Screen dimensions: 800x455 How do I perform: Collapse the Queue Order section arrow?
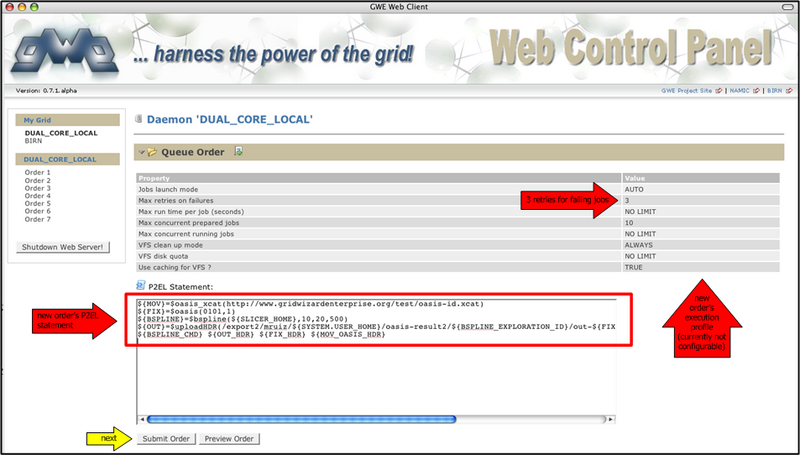[x=141, y=153]
